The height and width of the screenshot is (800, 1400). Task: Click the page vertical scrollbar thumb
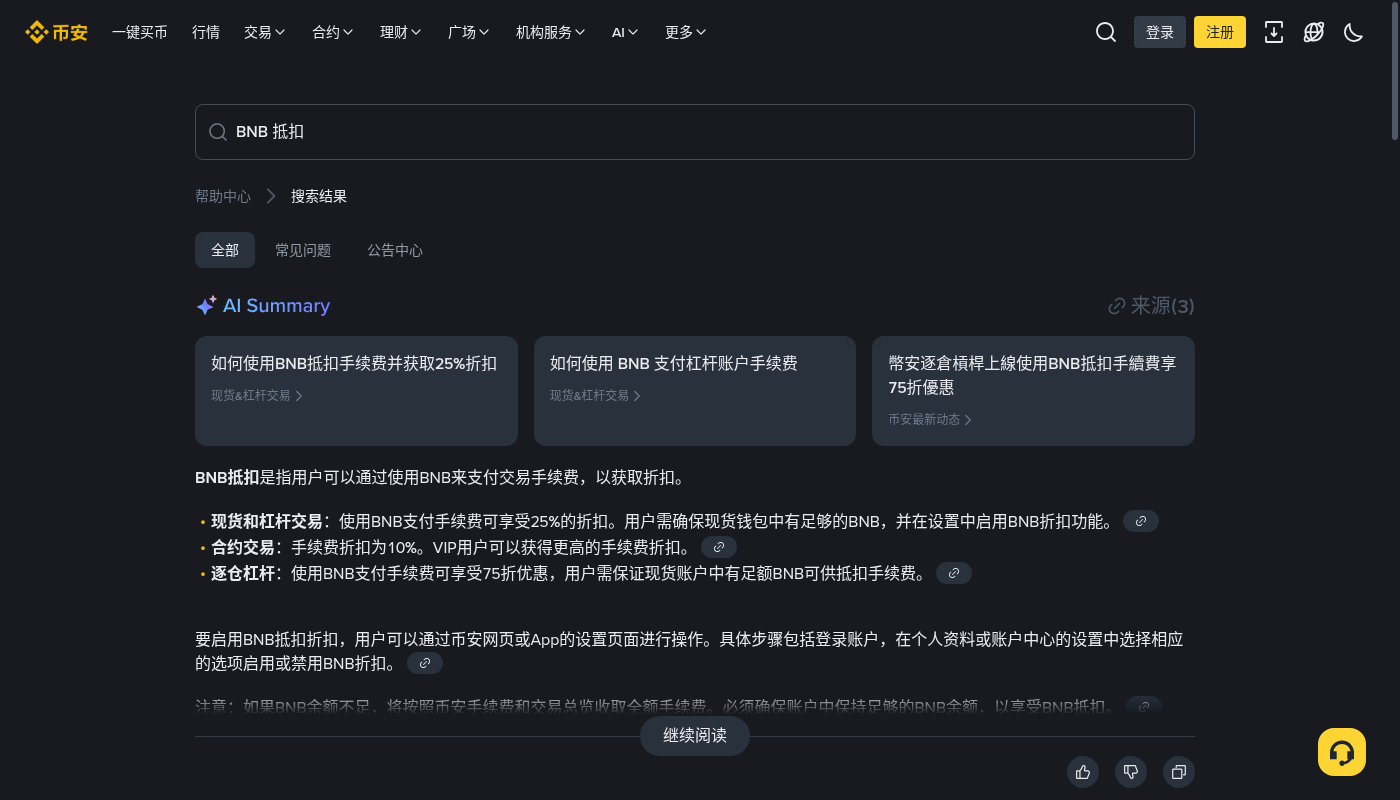point(1395,73)
